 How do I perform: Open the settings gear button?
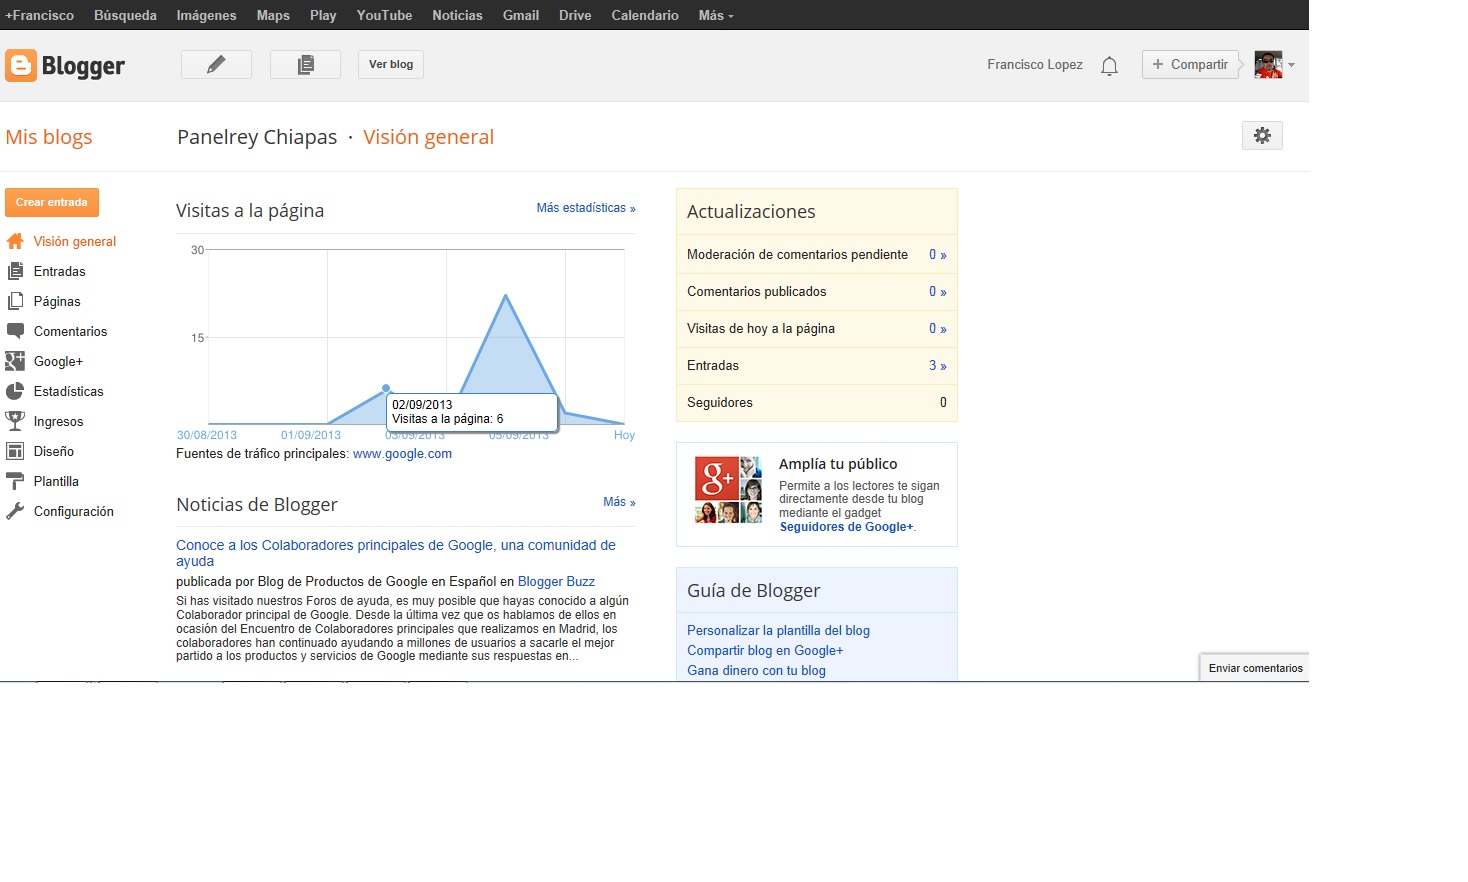[x=1262, y=136]
